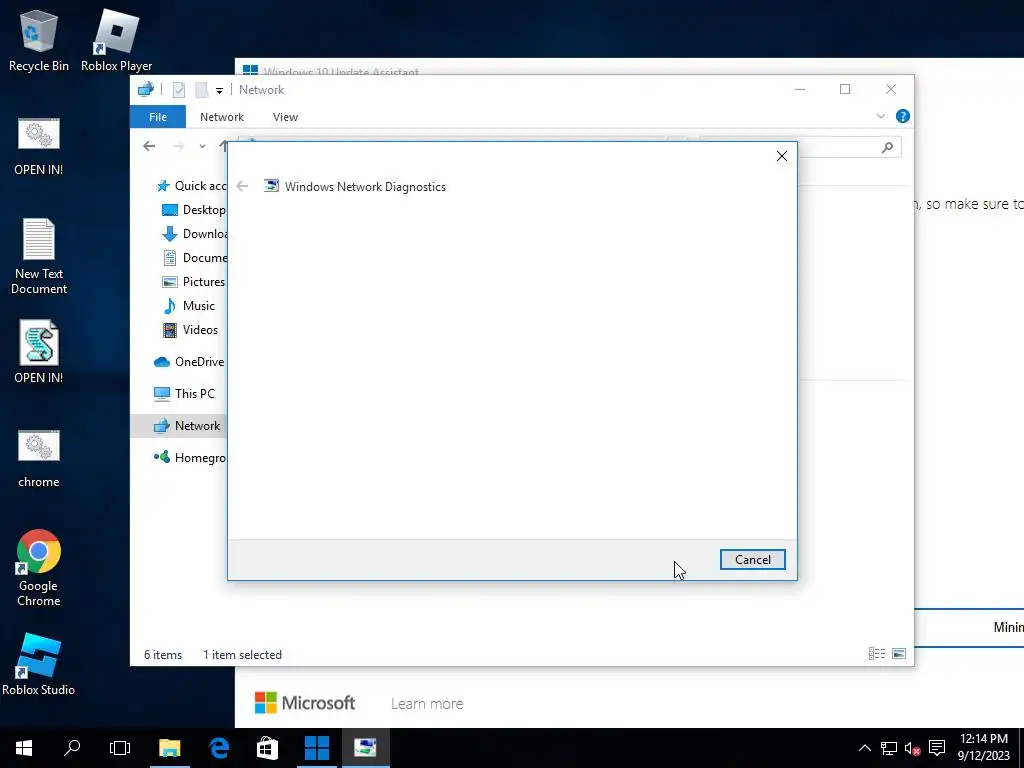Maximize the Network Explorer window
This screenshot has width=1024, height=768.
tap(845, 89)
